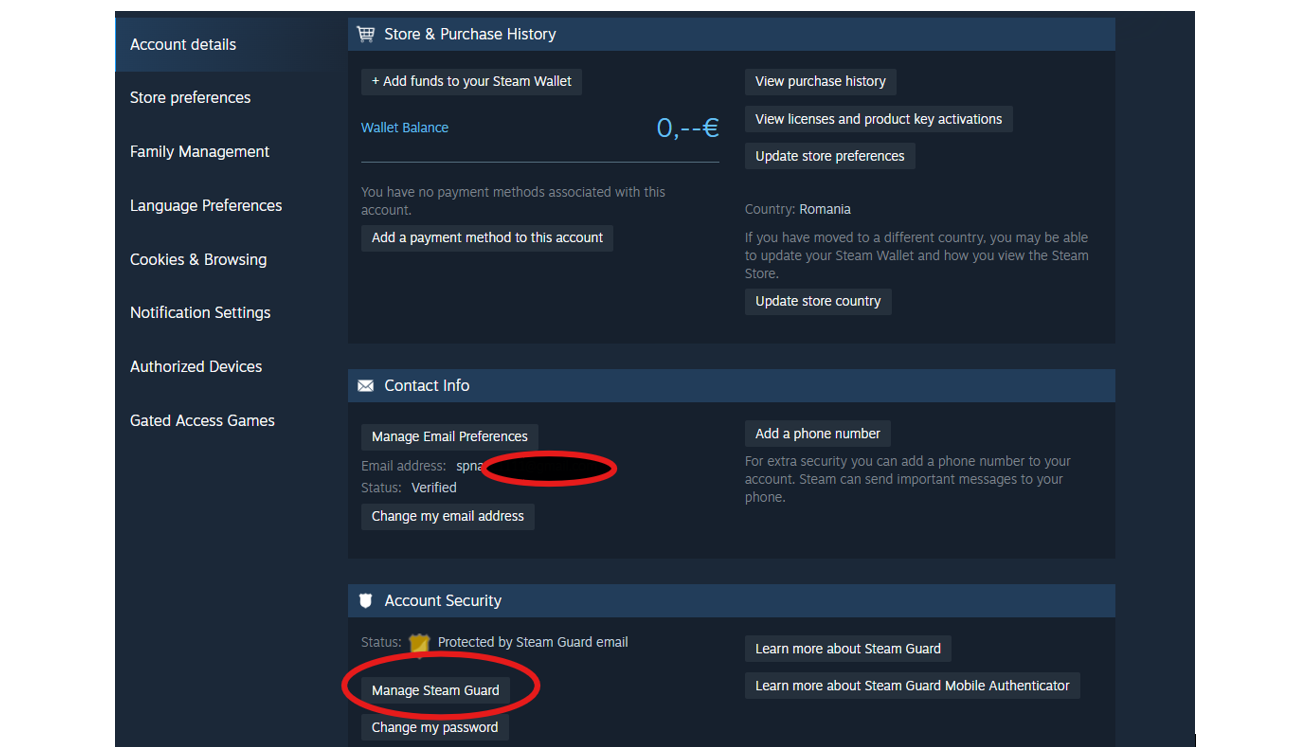Go to Cookies & Browsing settings
Screen dimensions: 1312x747
[x=198, y=260]
